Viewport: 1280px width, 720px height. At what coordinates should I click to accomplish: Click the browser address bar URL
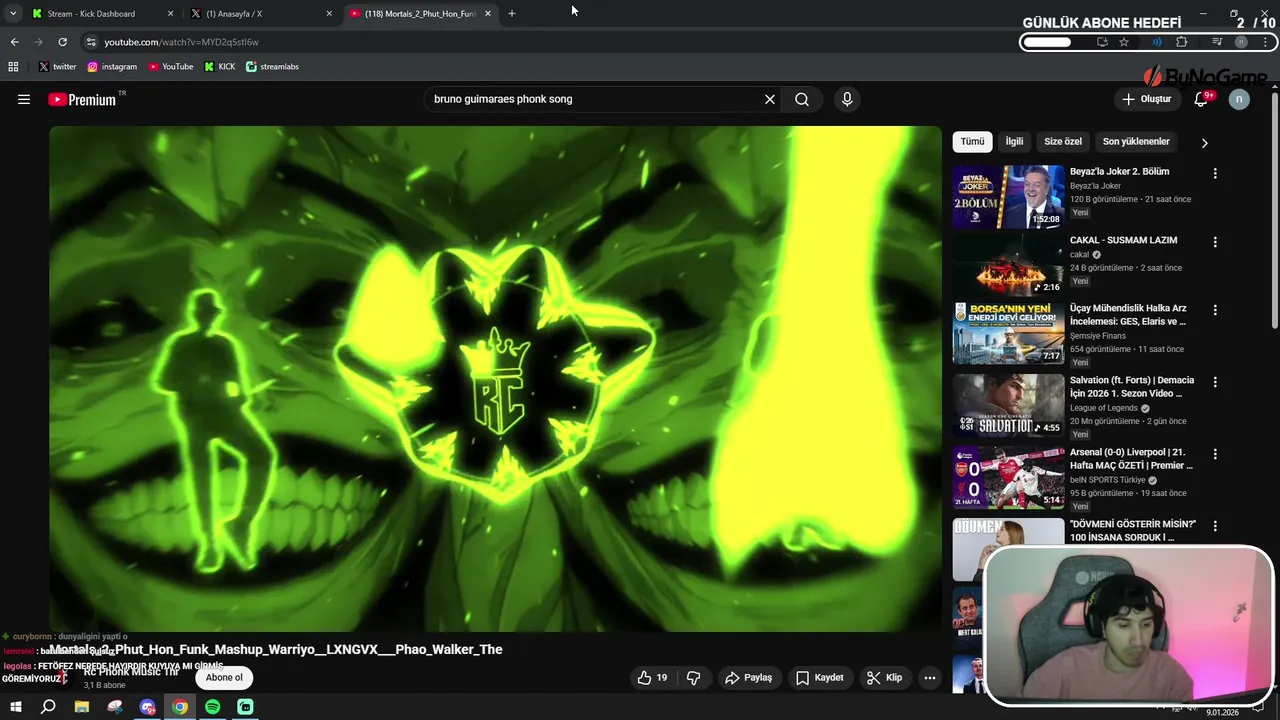pos(181,42)
